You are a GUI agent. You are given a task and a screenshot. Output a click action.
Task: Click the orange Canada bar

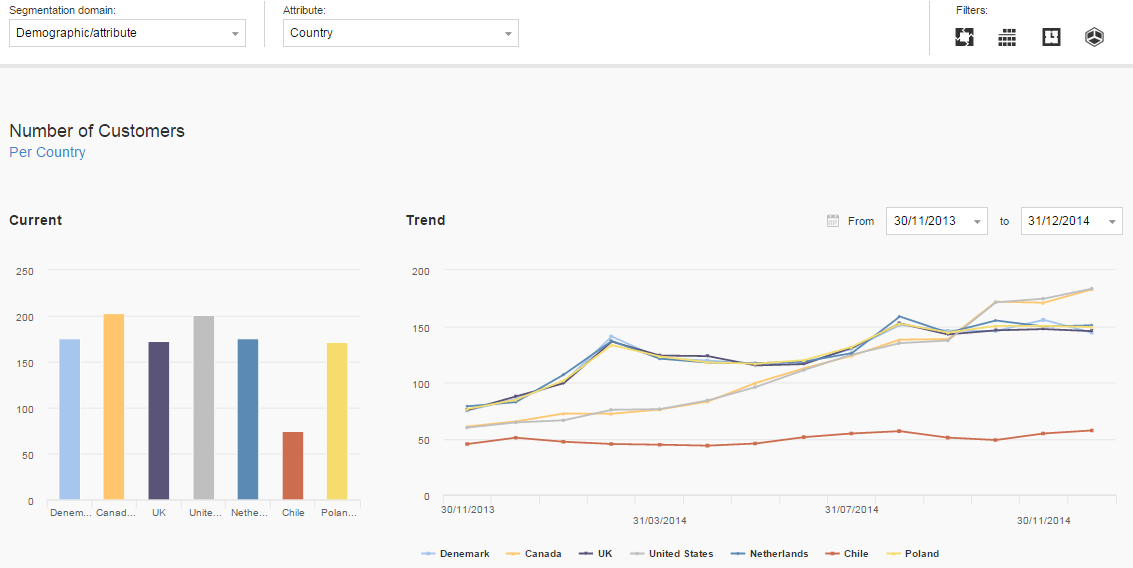(x=114, y=407)
